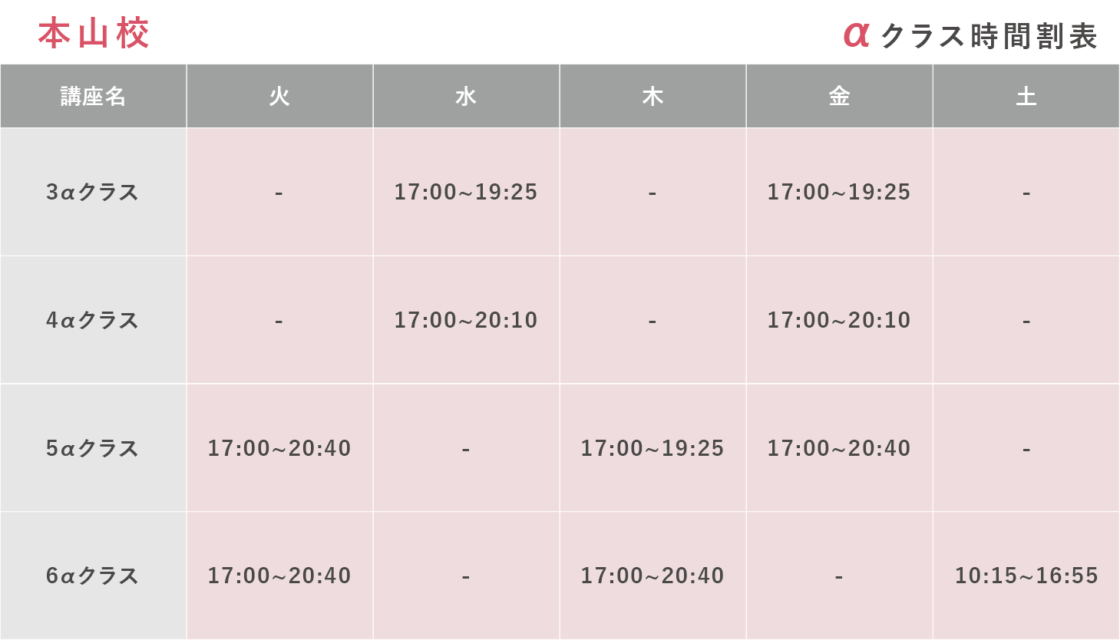The width and height of the screenshot is (1120, 640).
Task: Select the 講座名 column header
Action: coord(93,96)
